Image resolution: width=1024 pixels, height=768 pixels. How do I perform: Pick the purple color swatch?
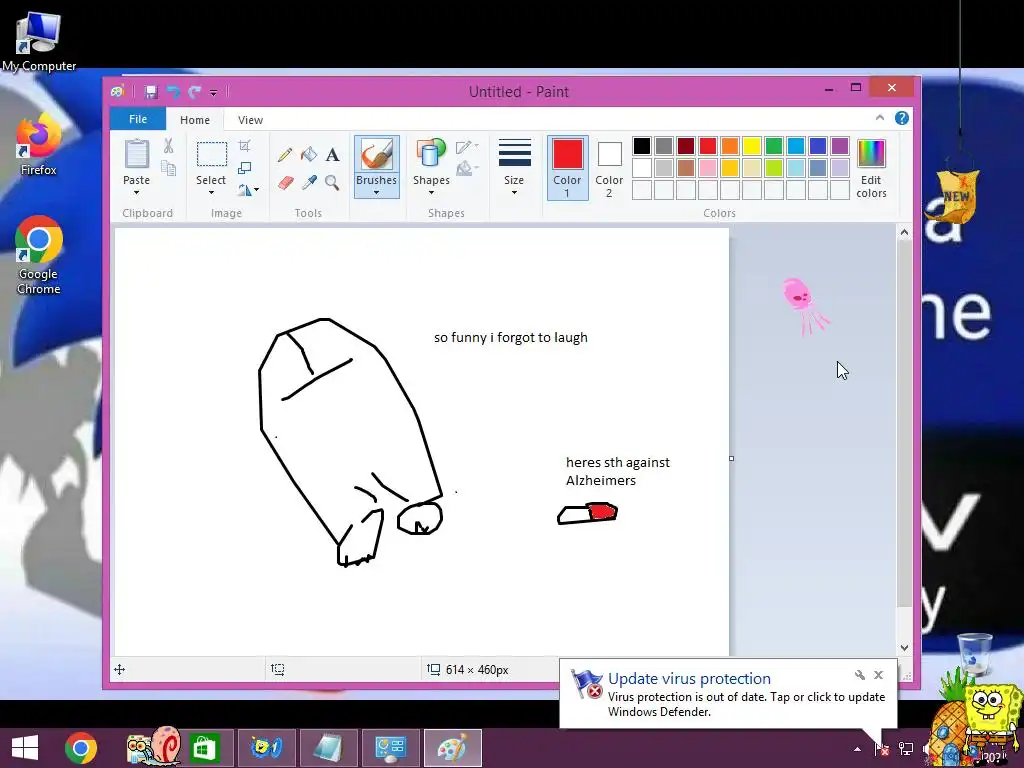(x=840, y=146)
